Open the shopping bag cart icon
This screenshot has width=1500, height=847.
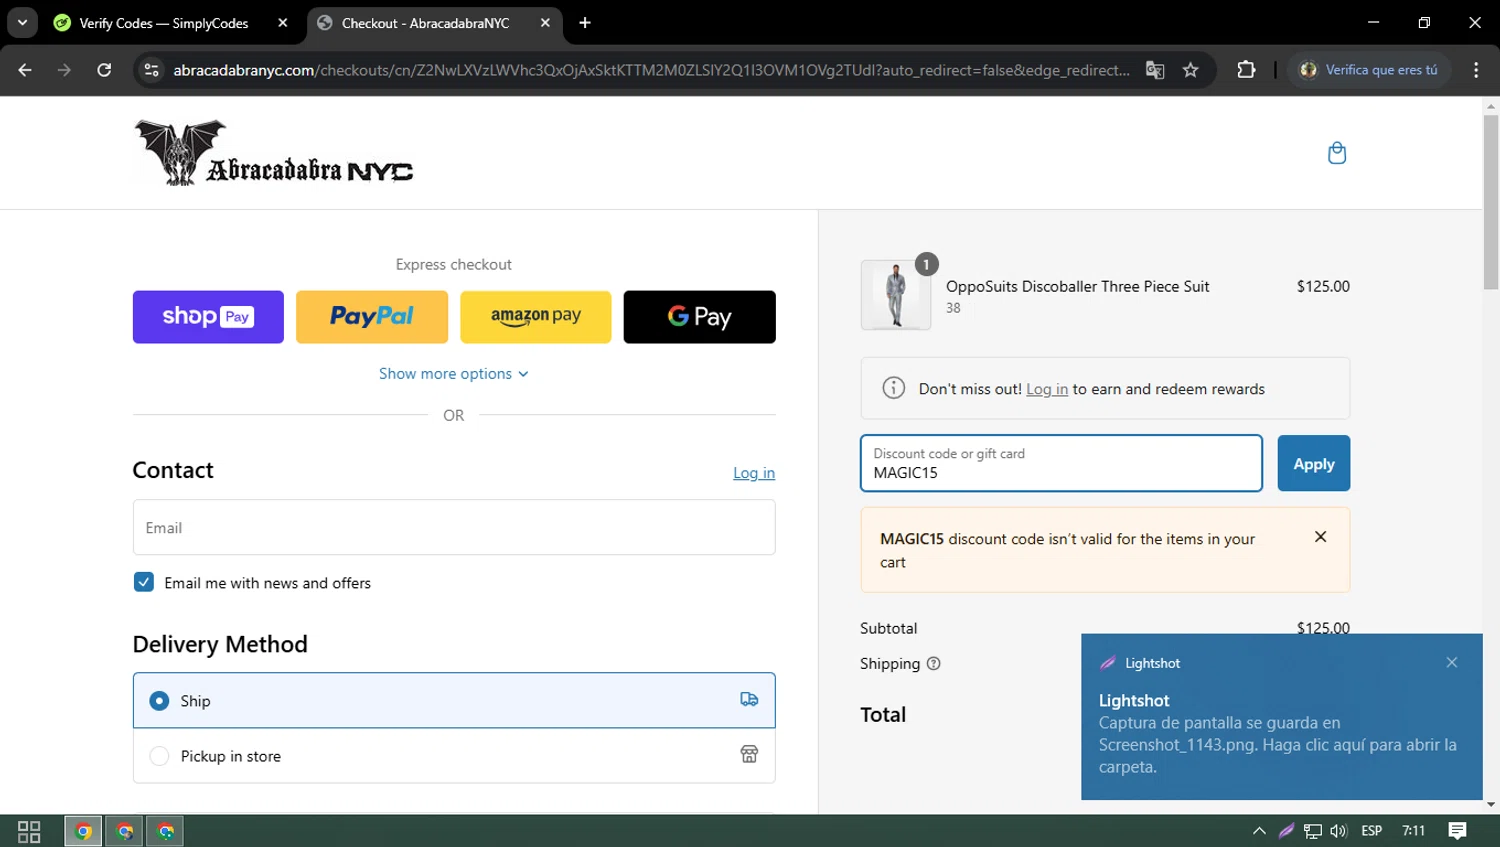point(1337,153)
